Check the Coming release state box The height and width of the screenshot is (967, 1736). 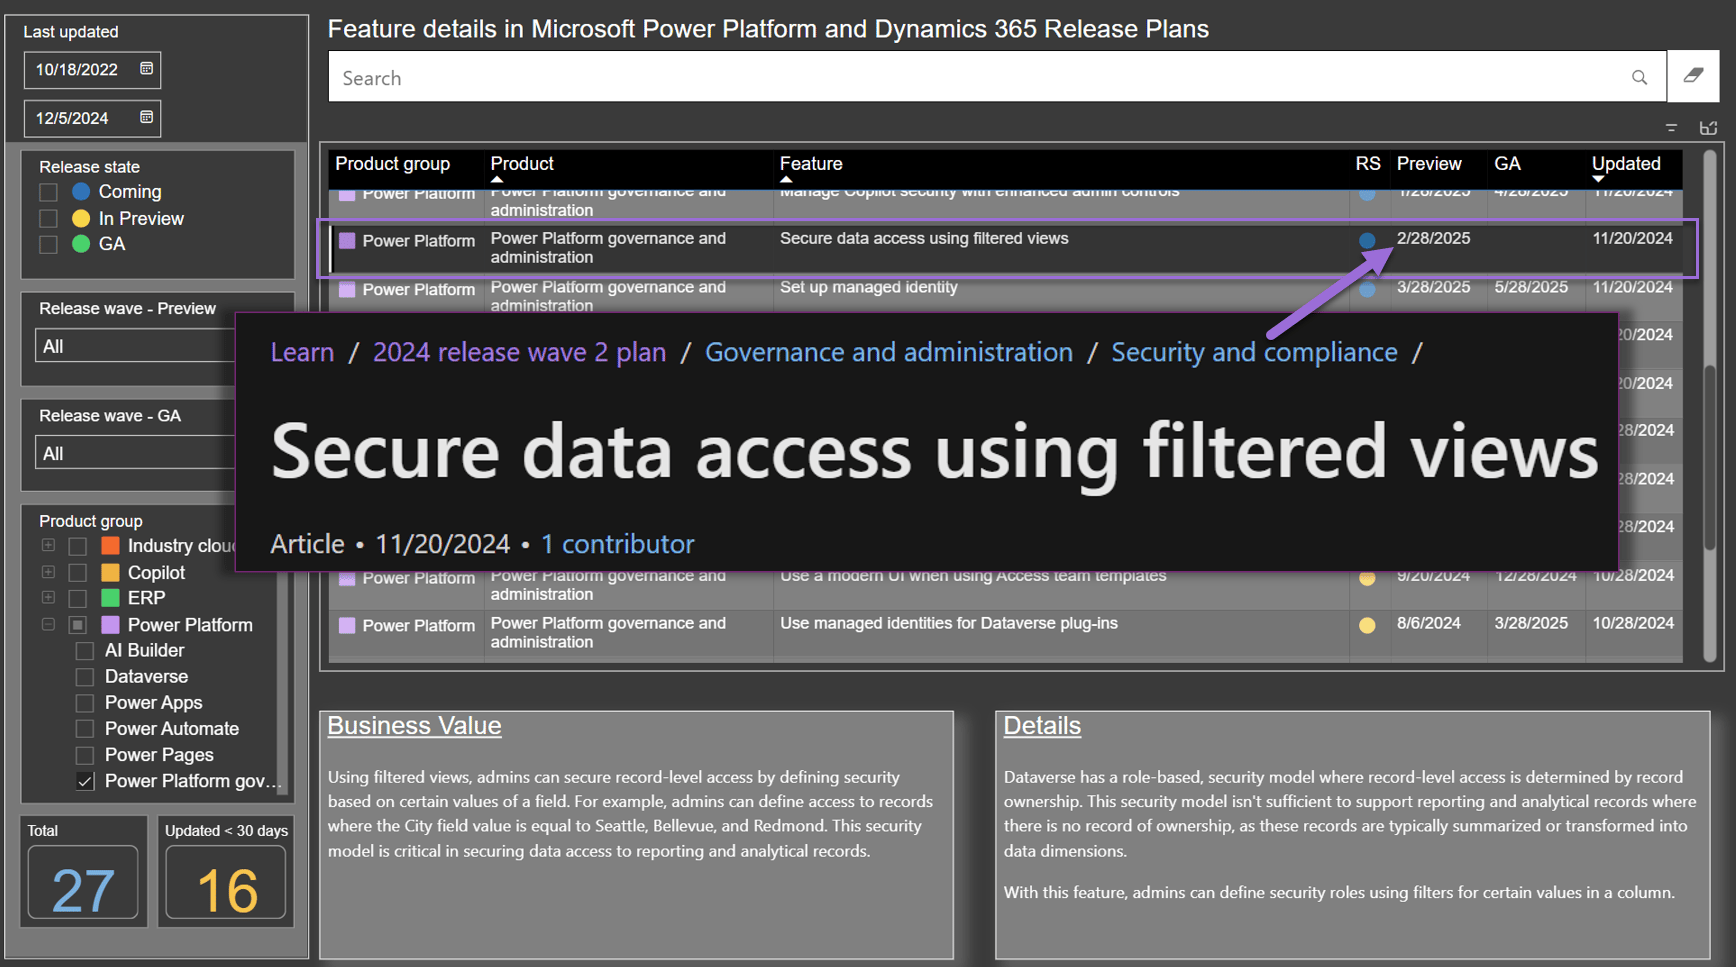click(x=48, y=192)
